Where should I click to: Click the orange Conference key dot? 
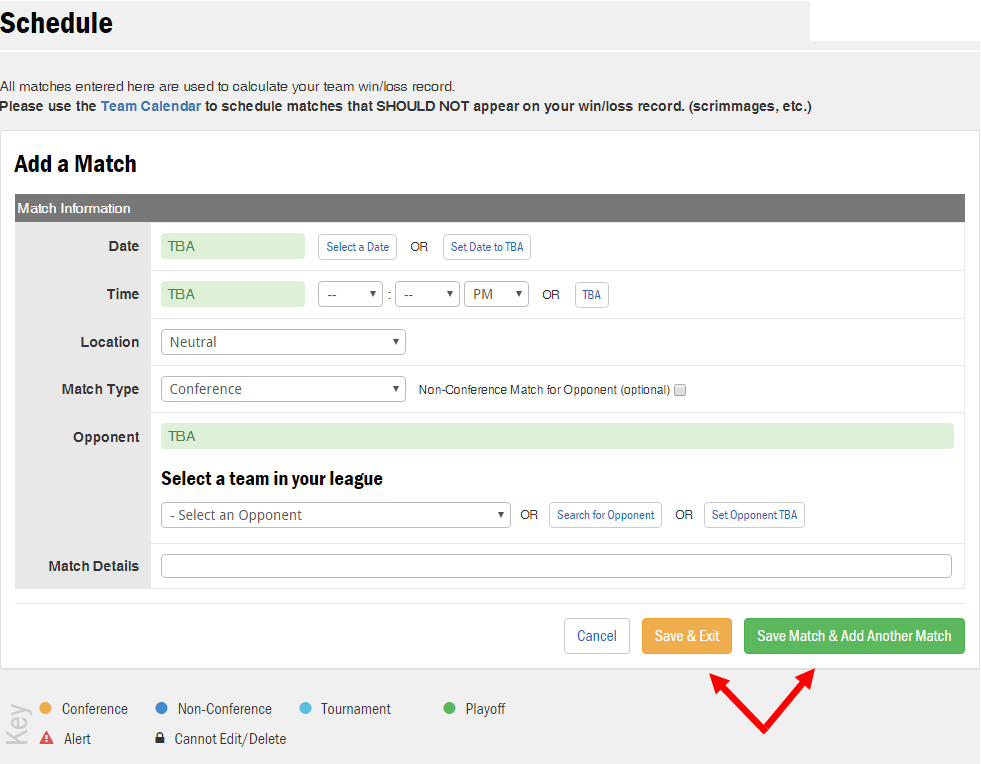[x=45, y=708]
